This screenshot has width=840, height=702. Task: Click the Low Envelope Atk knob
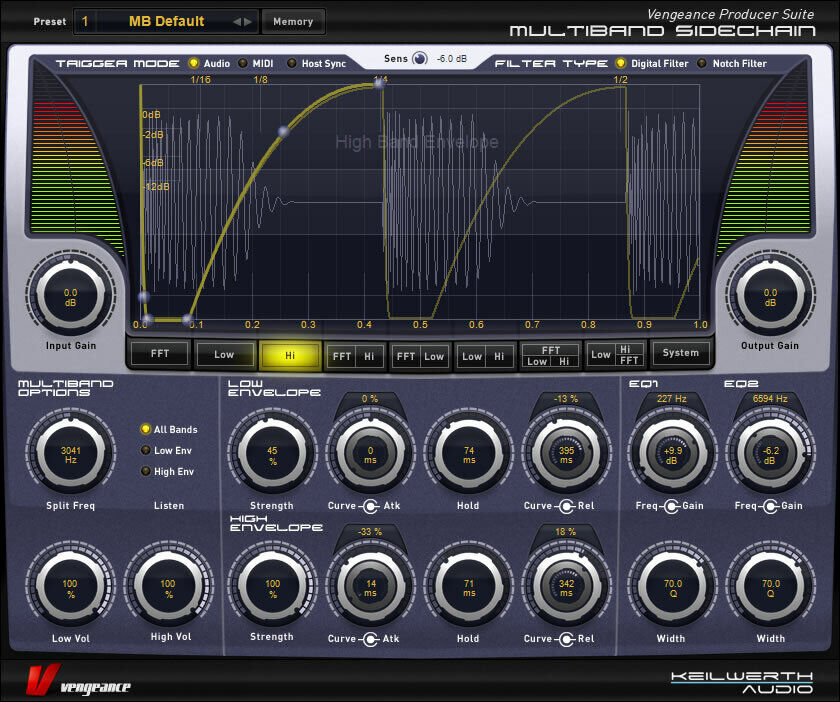[x=370, y=454]
